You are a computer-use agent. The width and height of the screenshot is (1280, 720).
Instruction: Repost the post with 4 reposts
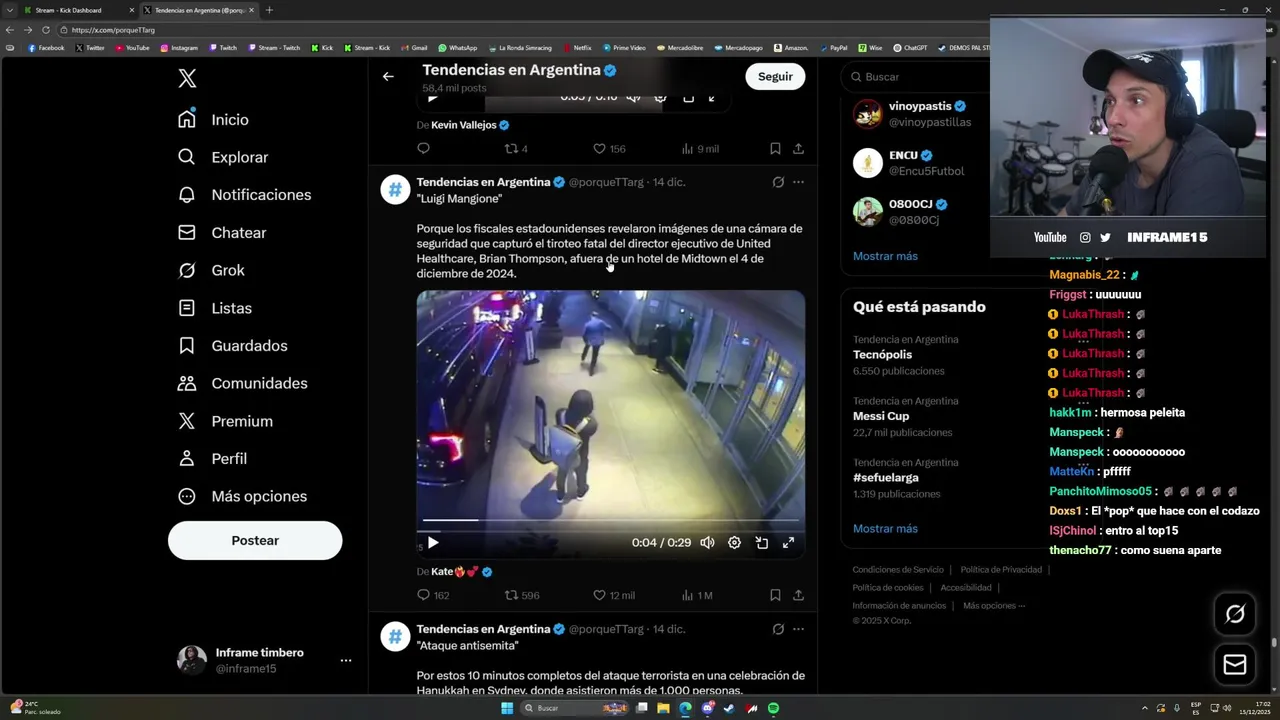516,148
